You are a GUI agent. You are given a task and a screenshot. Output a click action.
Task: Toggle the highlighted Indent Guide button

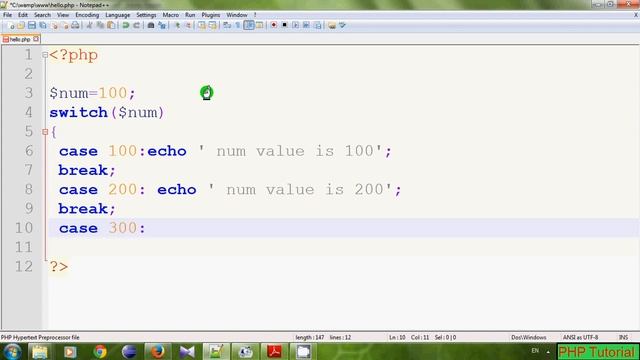point(249,25)
